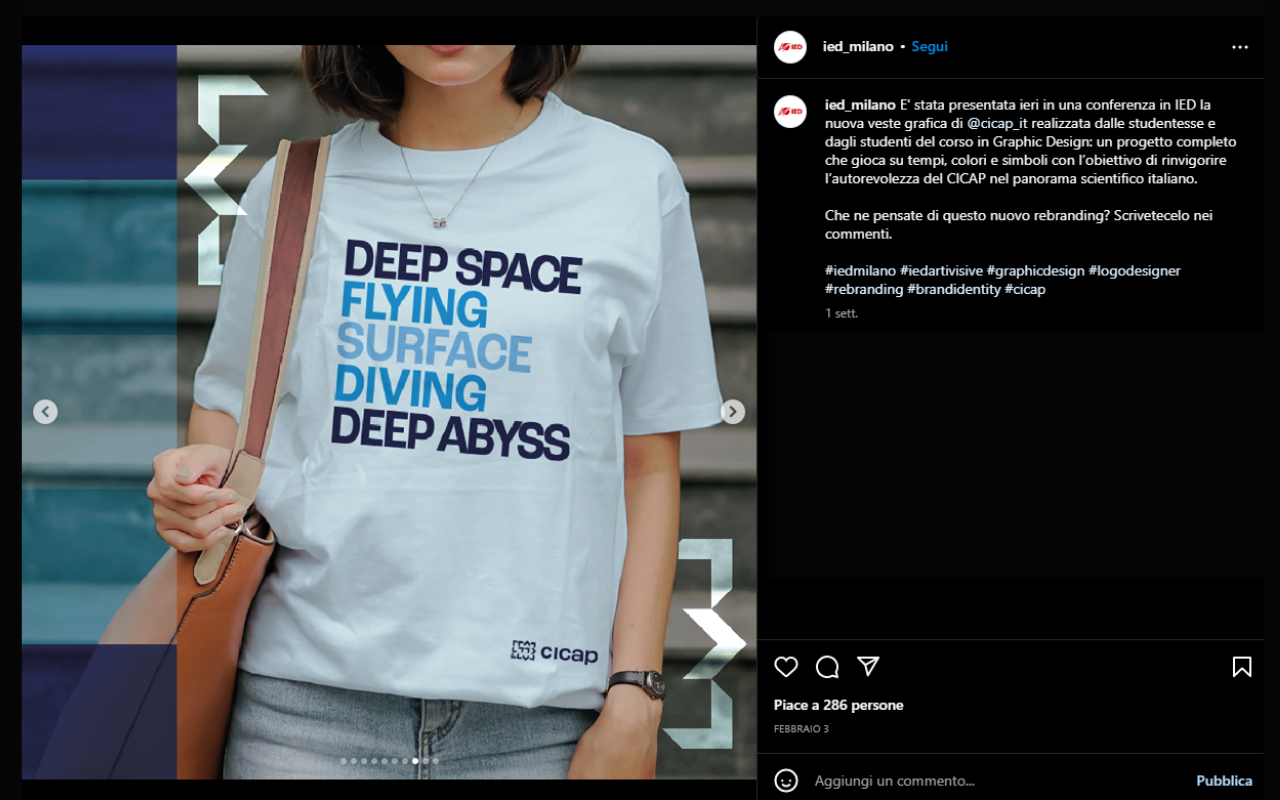Click the ied_milano username in header
The width and height of the screenshot is (1280, 800).
pyautogui.click(x=858, y=47)
